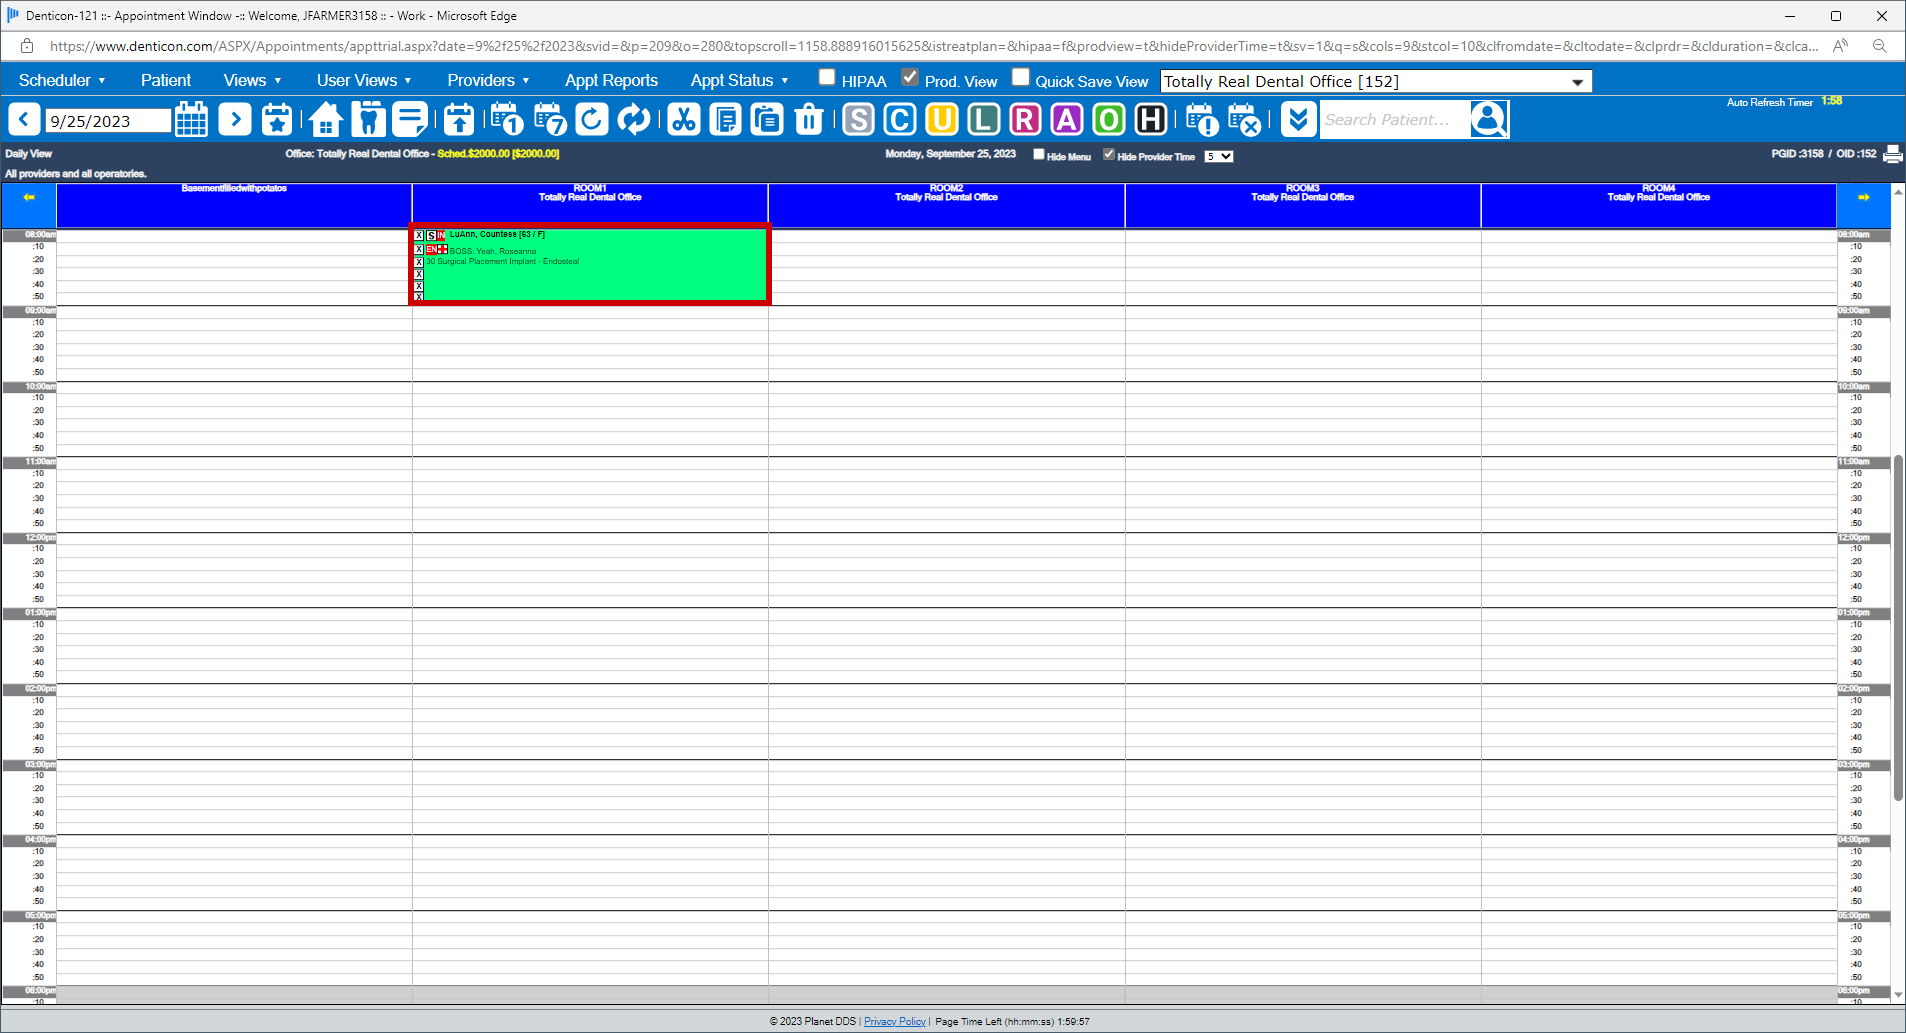This screenshot has height=1033, width=1906.
Task: Click the right yellow arrow in header
Action: coord(1864,197)
